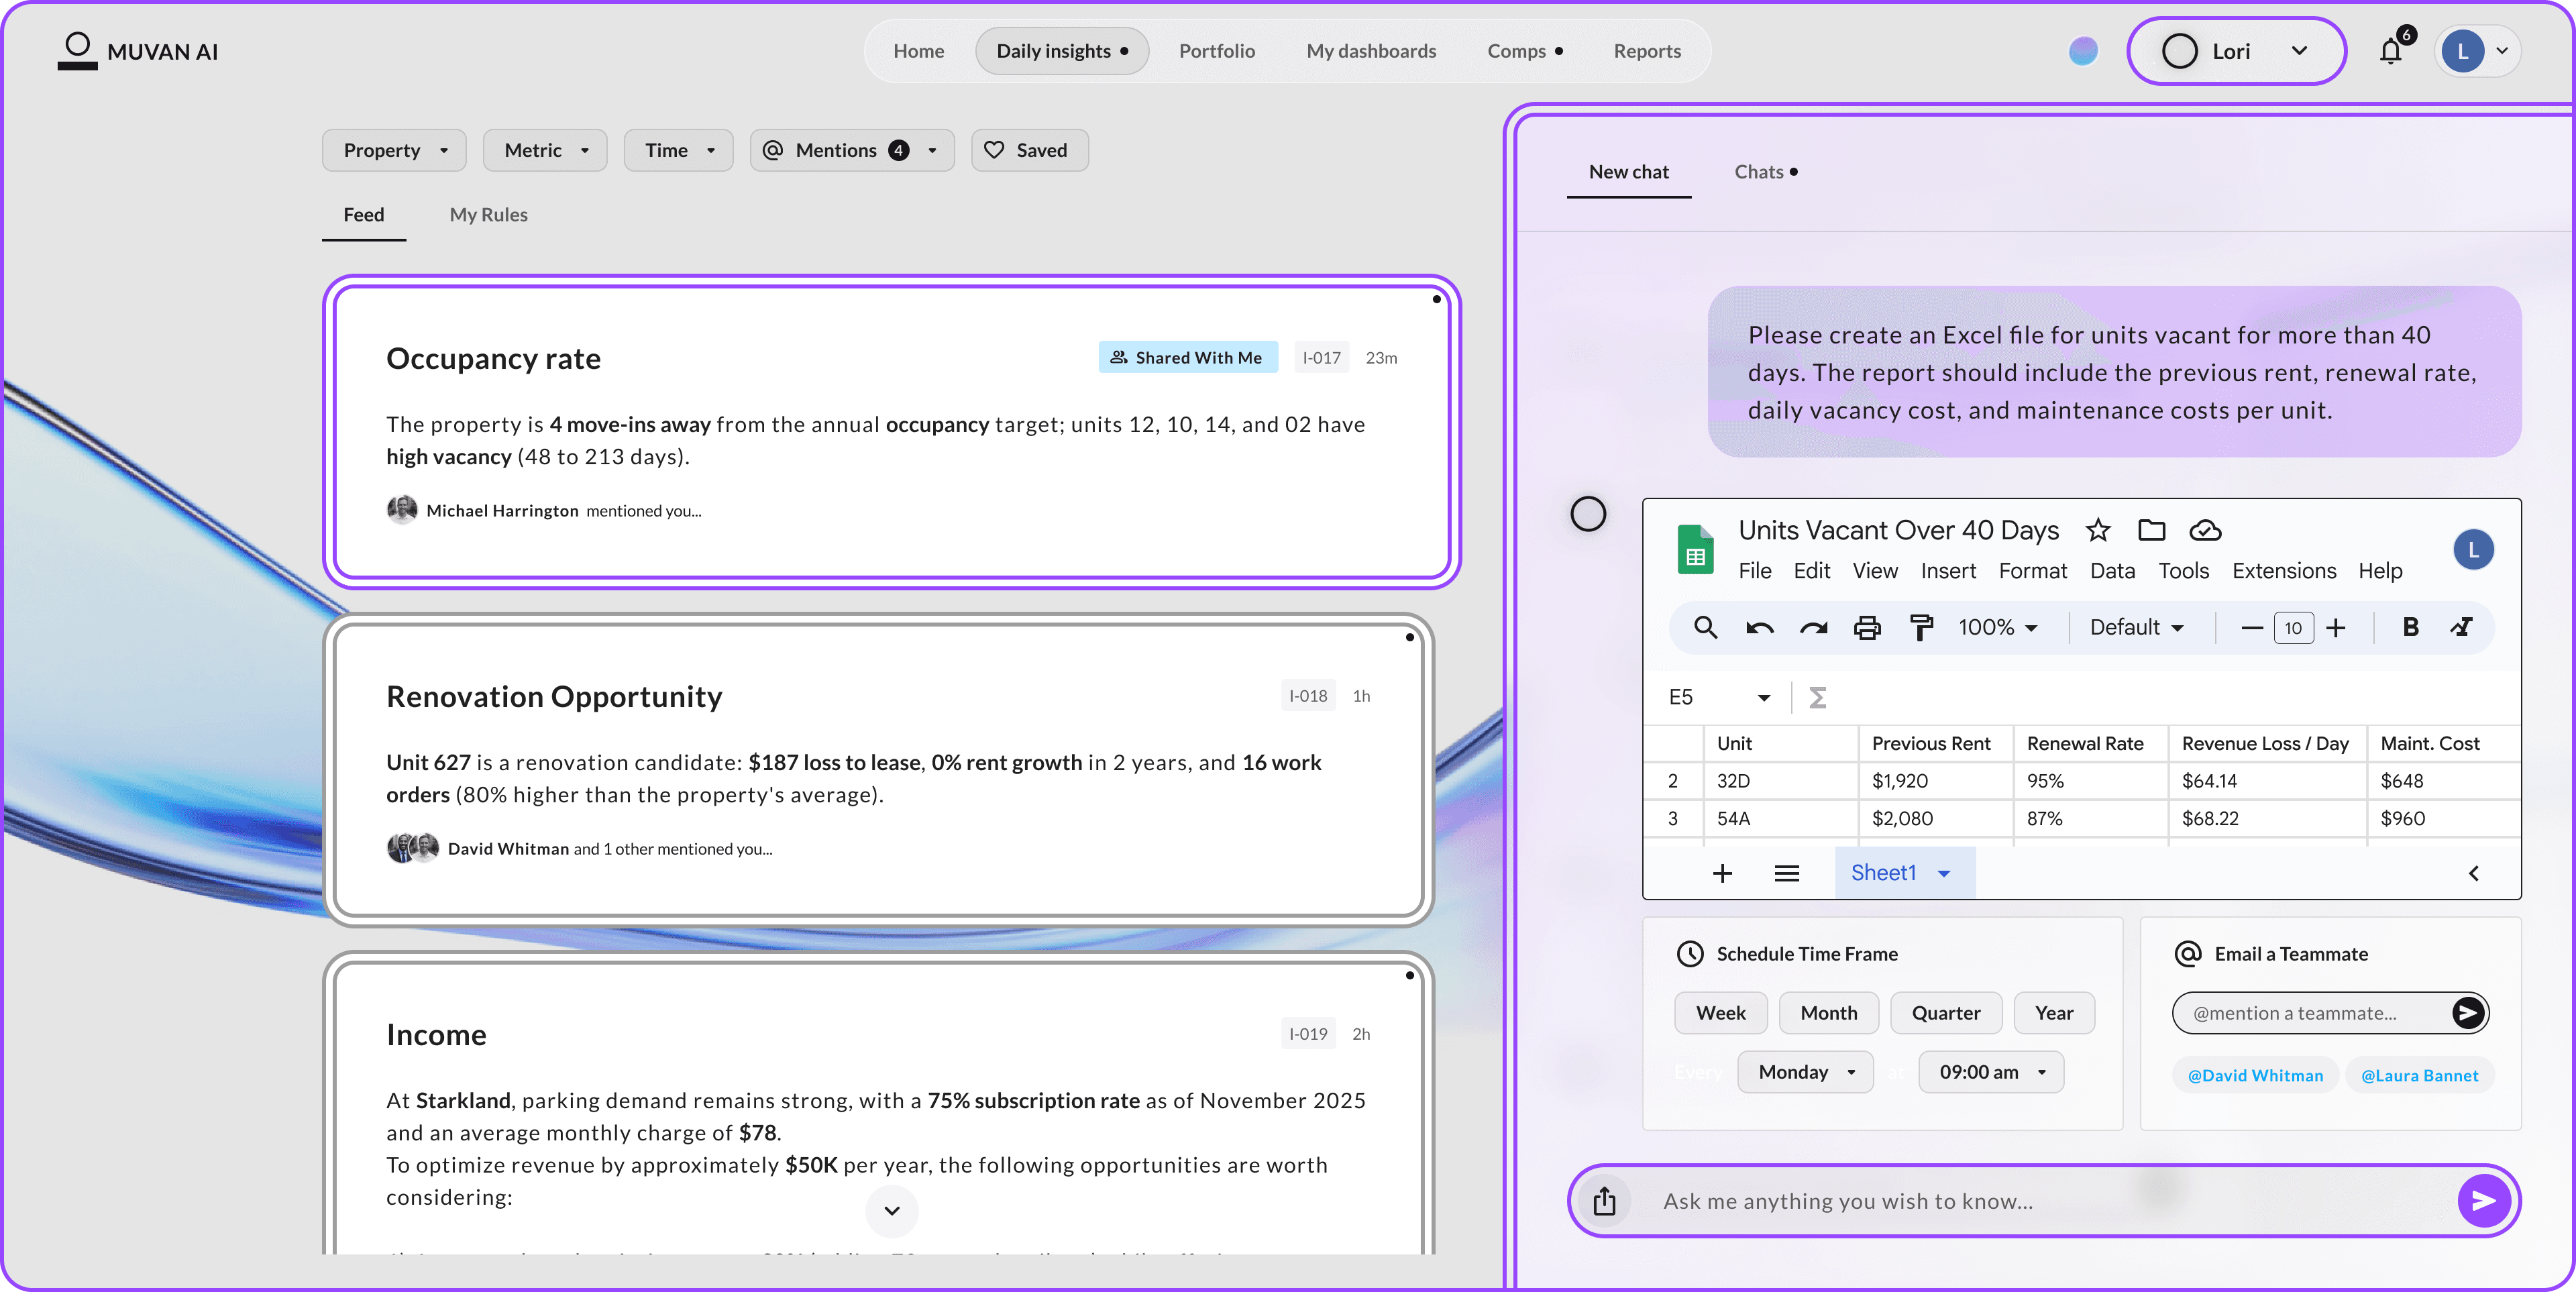Toggle the Saved heart filter
The image size is (2576, 1292).
[x=1029, y=150]
